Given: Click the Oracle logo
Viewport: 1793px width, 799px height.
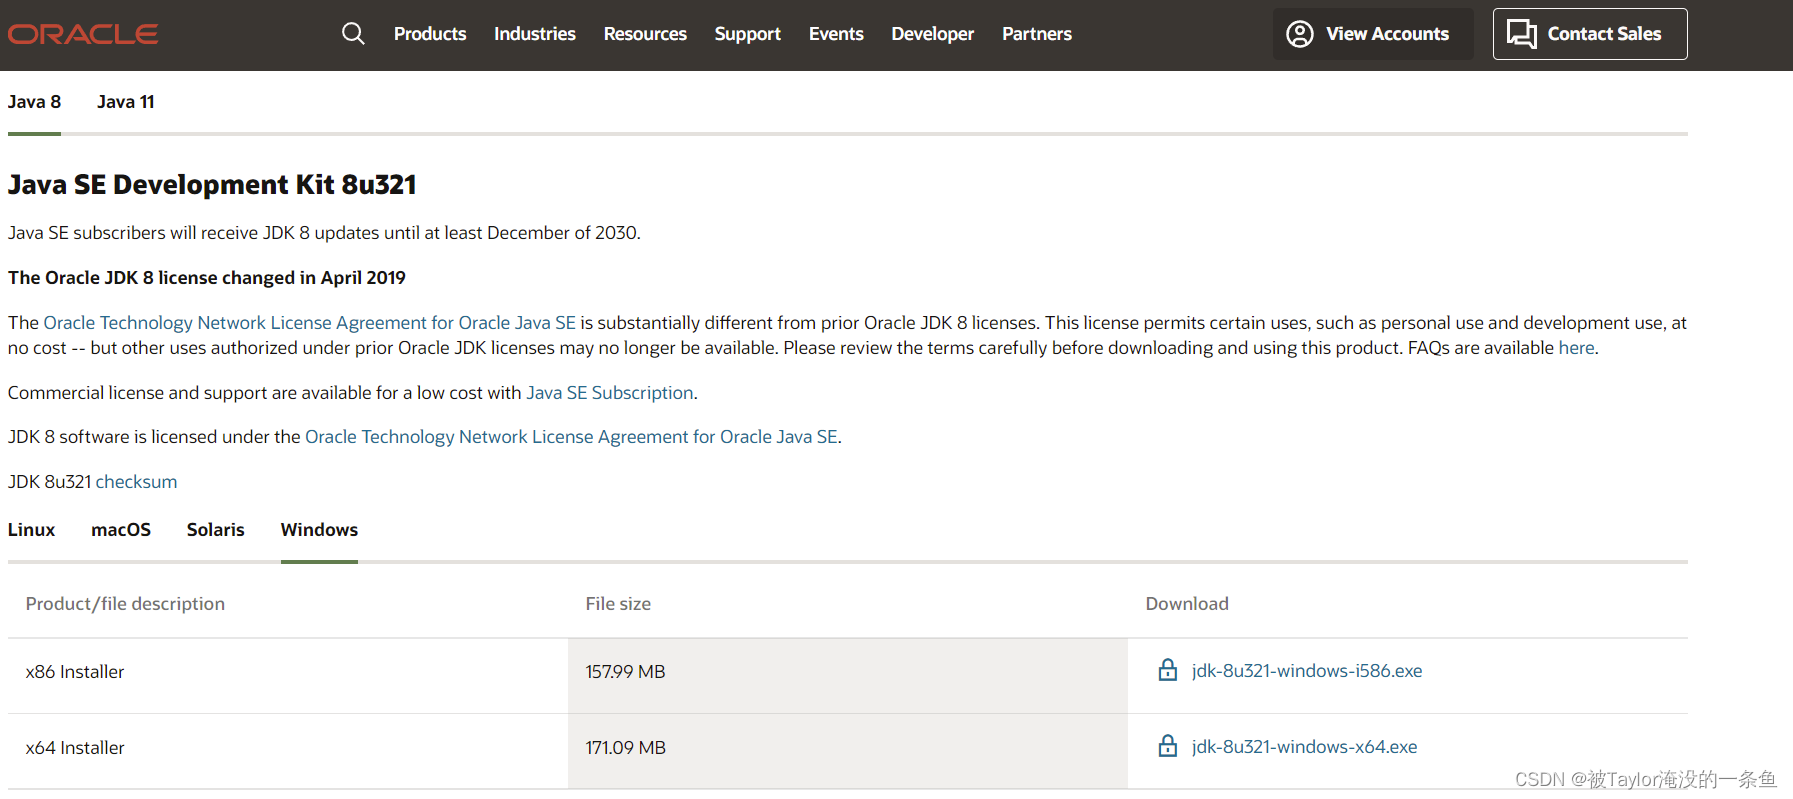Looking at the screenshot, I should coord(83,34).
